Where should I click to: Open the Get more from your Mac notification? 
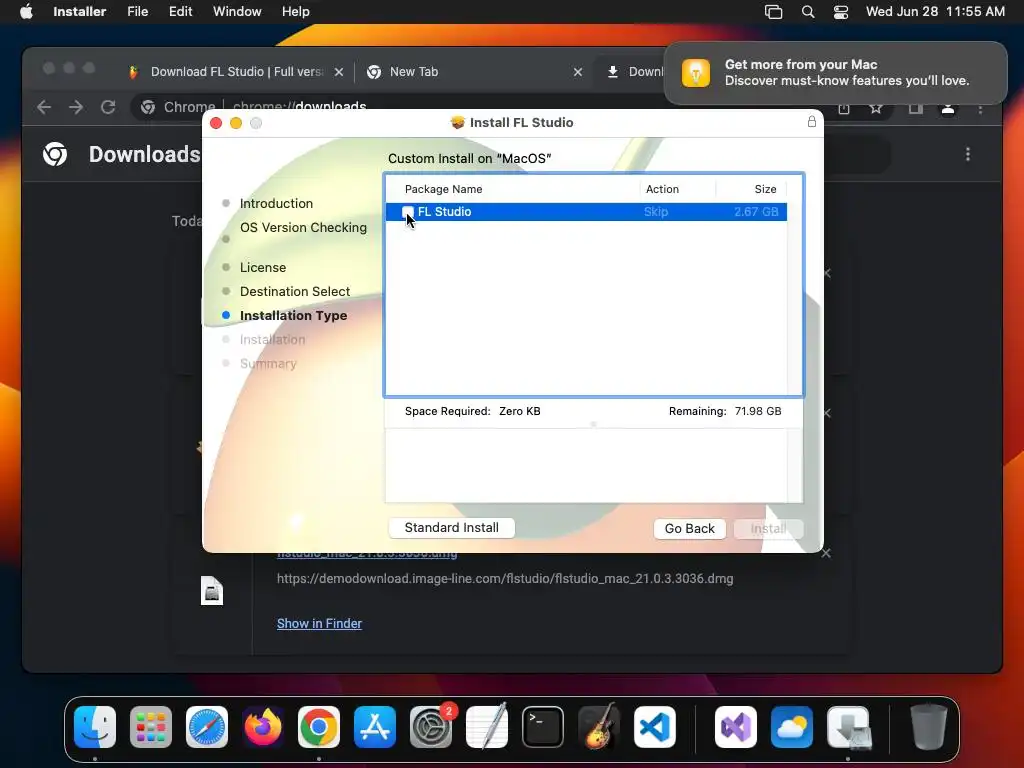click(x=835, y=72)
